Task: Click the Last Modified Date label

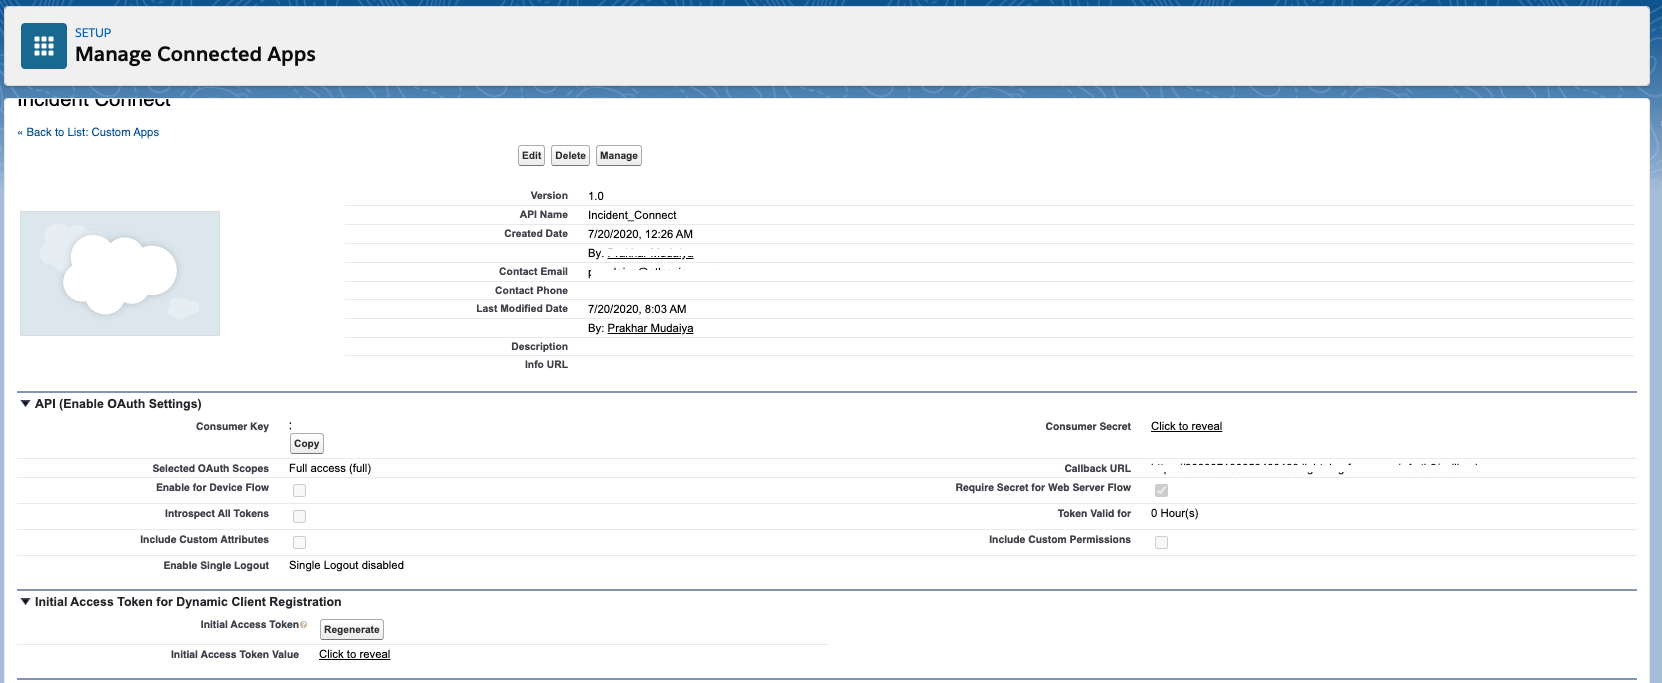Action: (x=522, y=308)
